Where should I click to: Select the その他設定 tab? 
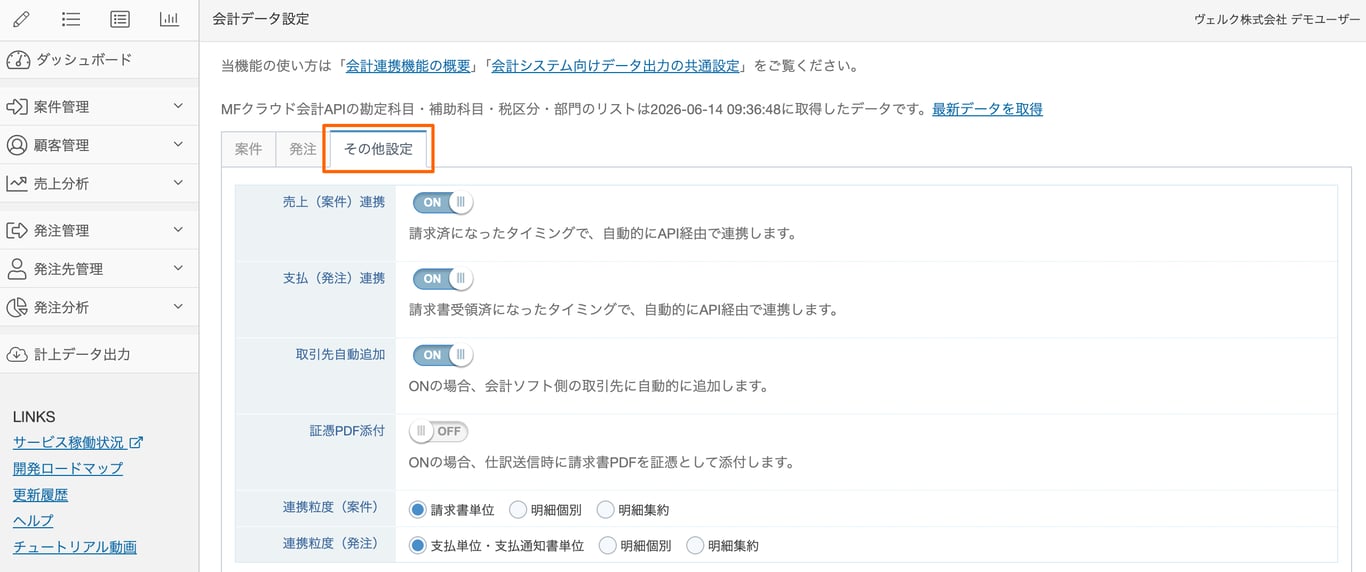tap(378, 149)
